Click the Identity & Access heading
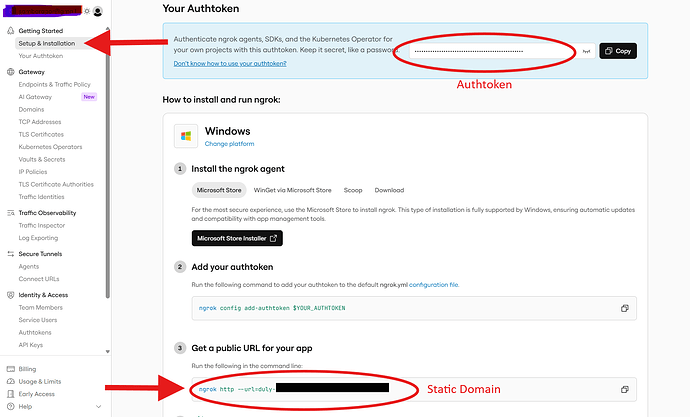This screenshot has height=417, width=690. [43, 295]
